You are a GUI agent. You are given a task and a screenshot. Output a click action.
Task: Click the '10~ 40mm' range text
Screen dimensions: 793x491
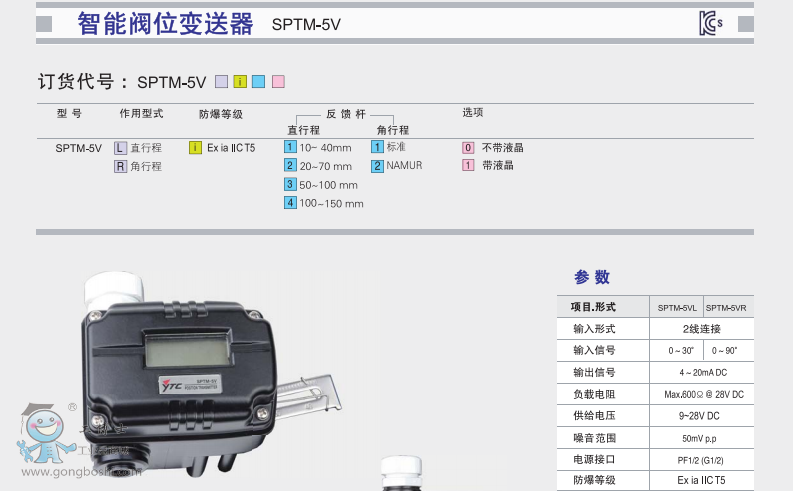click(x=325, y=148)
